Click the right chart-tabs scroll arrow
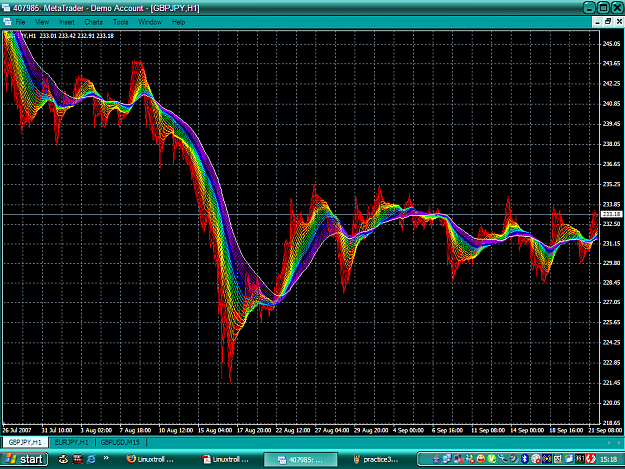 619,443
